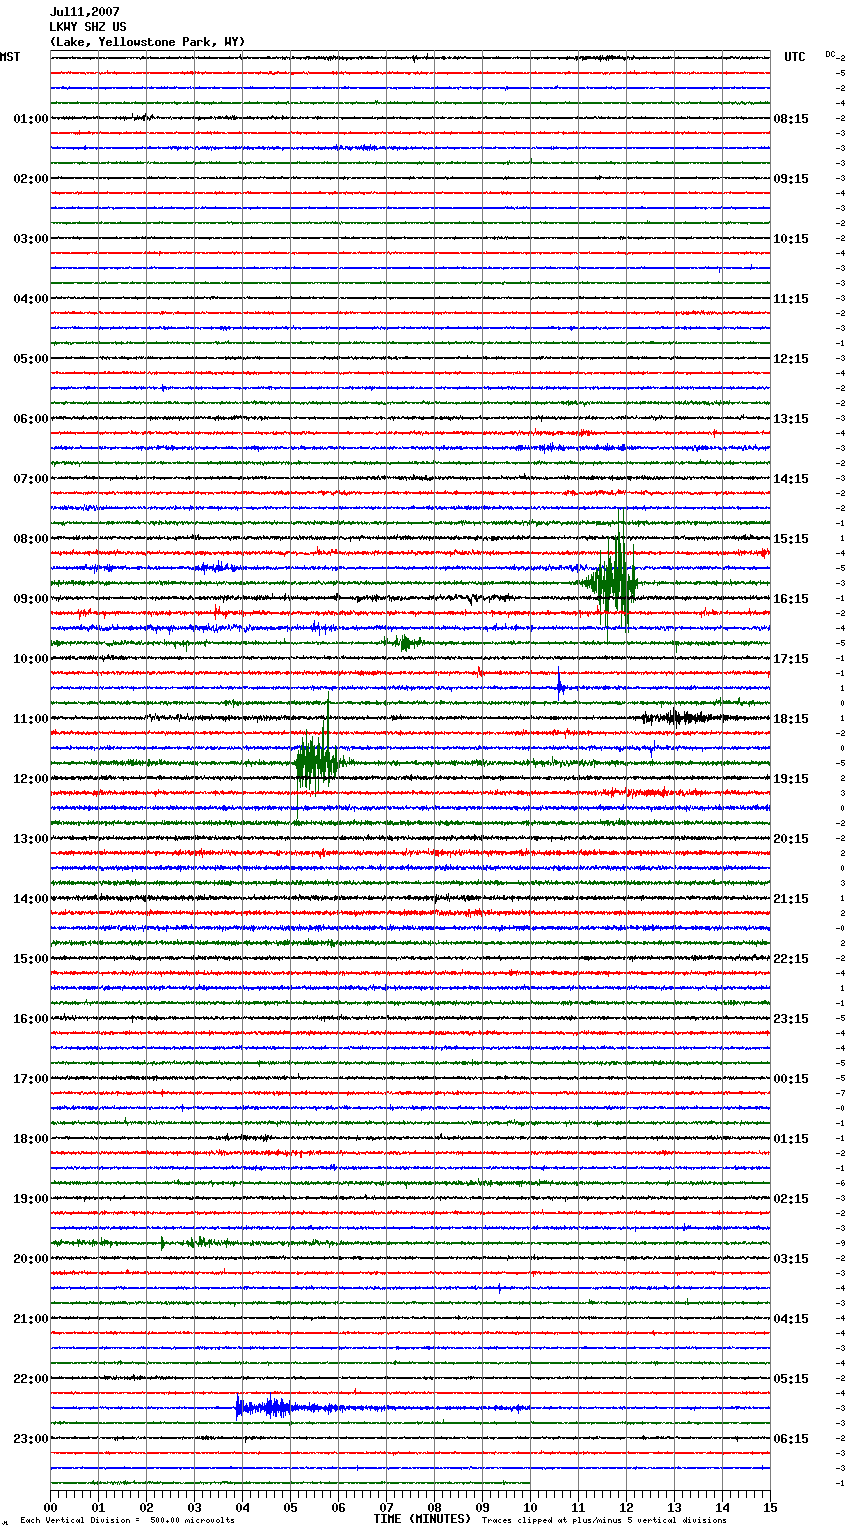Select the 01:00 MST time label

[30, 119]
